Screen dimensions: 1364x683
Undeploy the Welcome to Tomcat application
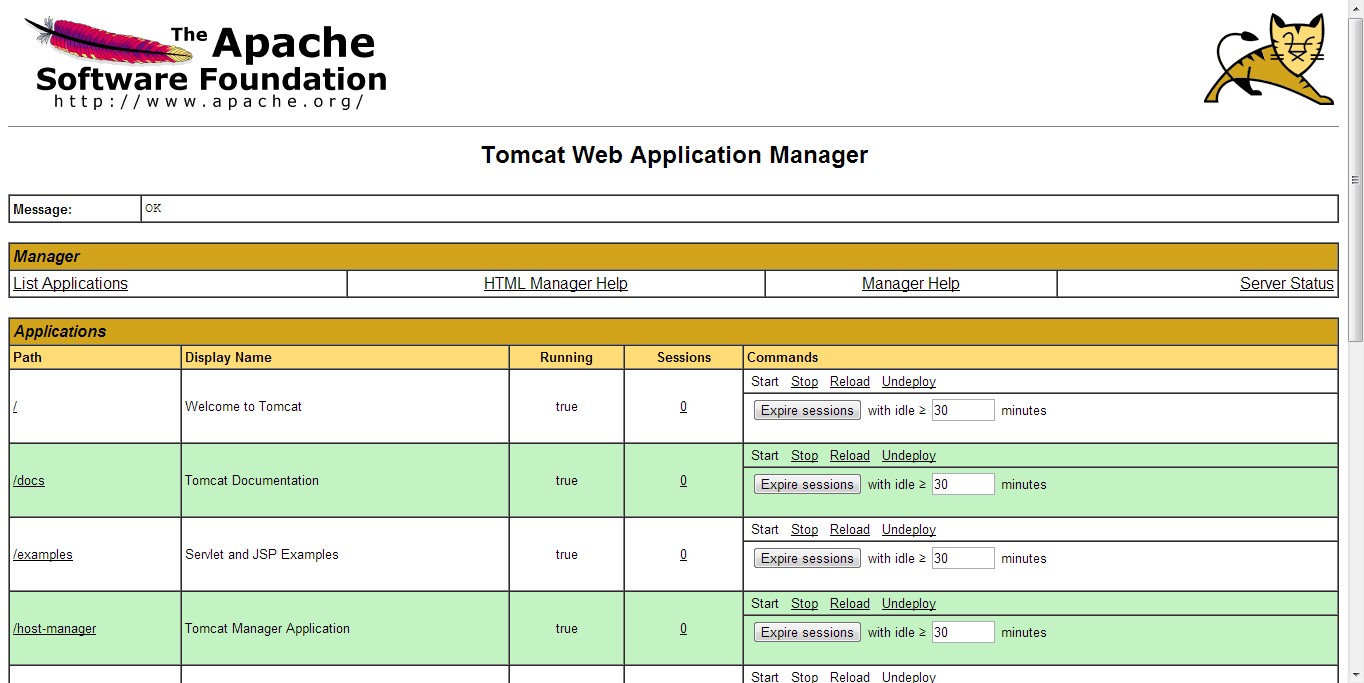pyautogui.click(x=909, y=382)
